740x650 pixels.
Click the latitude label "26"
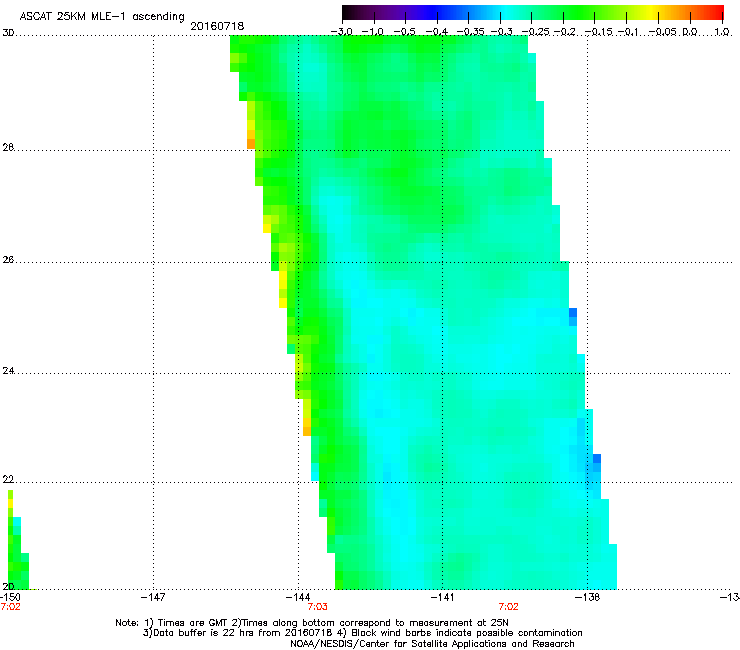pyautogui.click(x=8, y=260)
